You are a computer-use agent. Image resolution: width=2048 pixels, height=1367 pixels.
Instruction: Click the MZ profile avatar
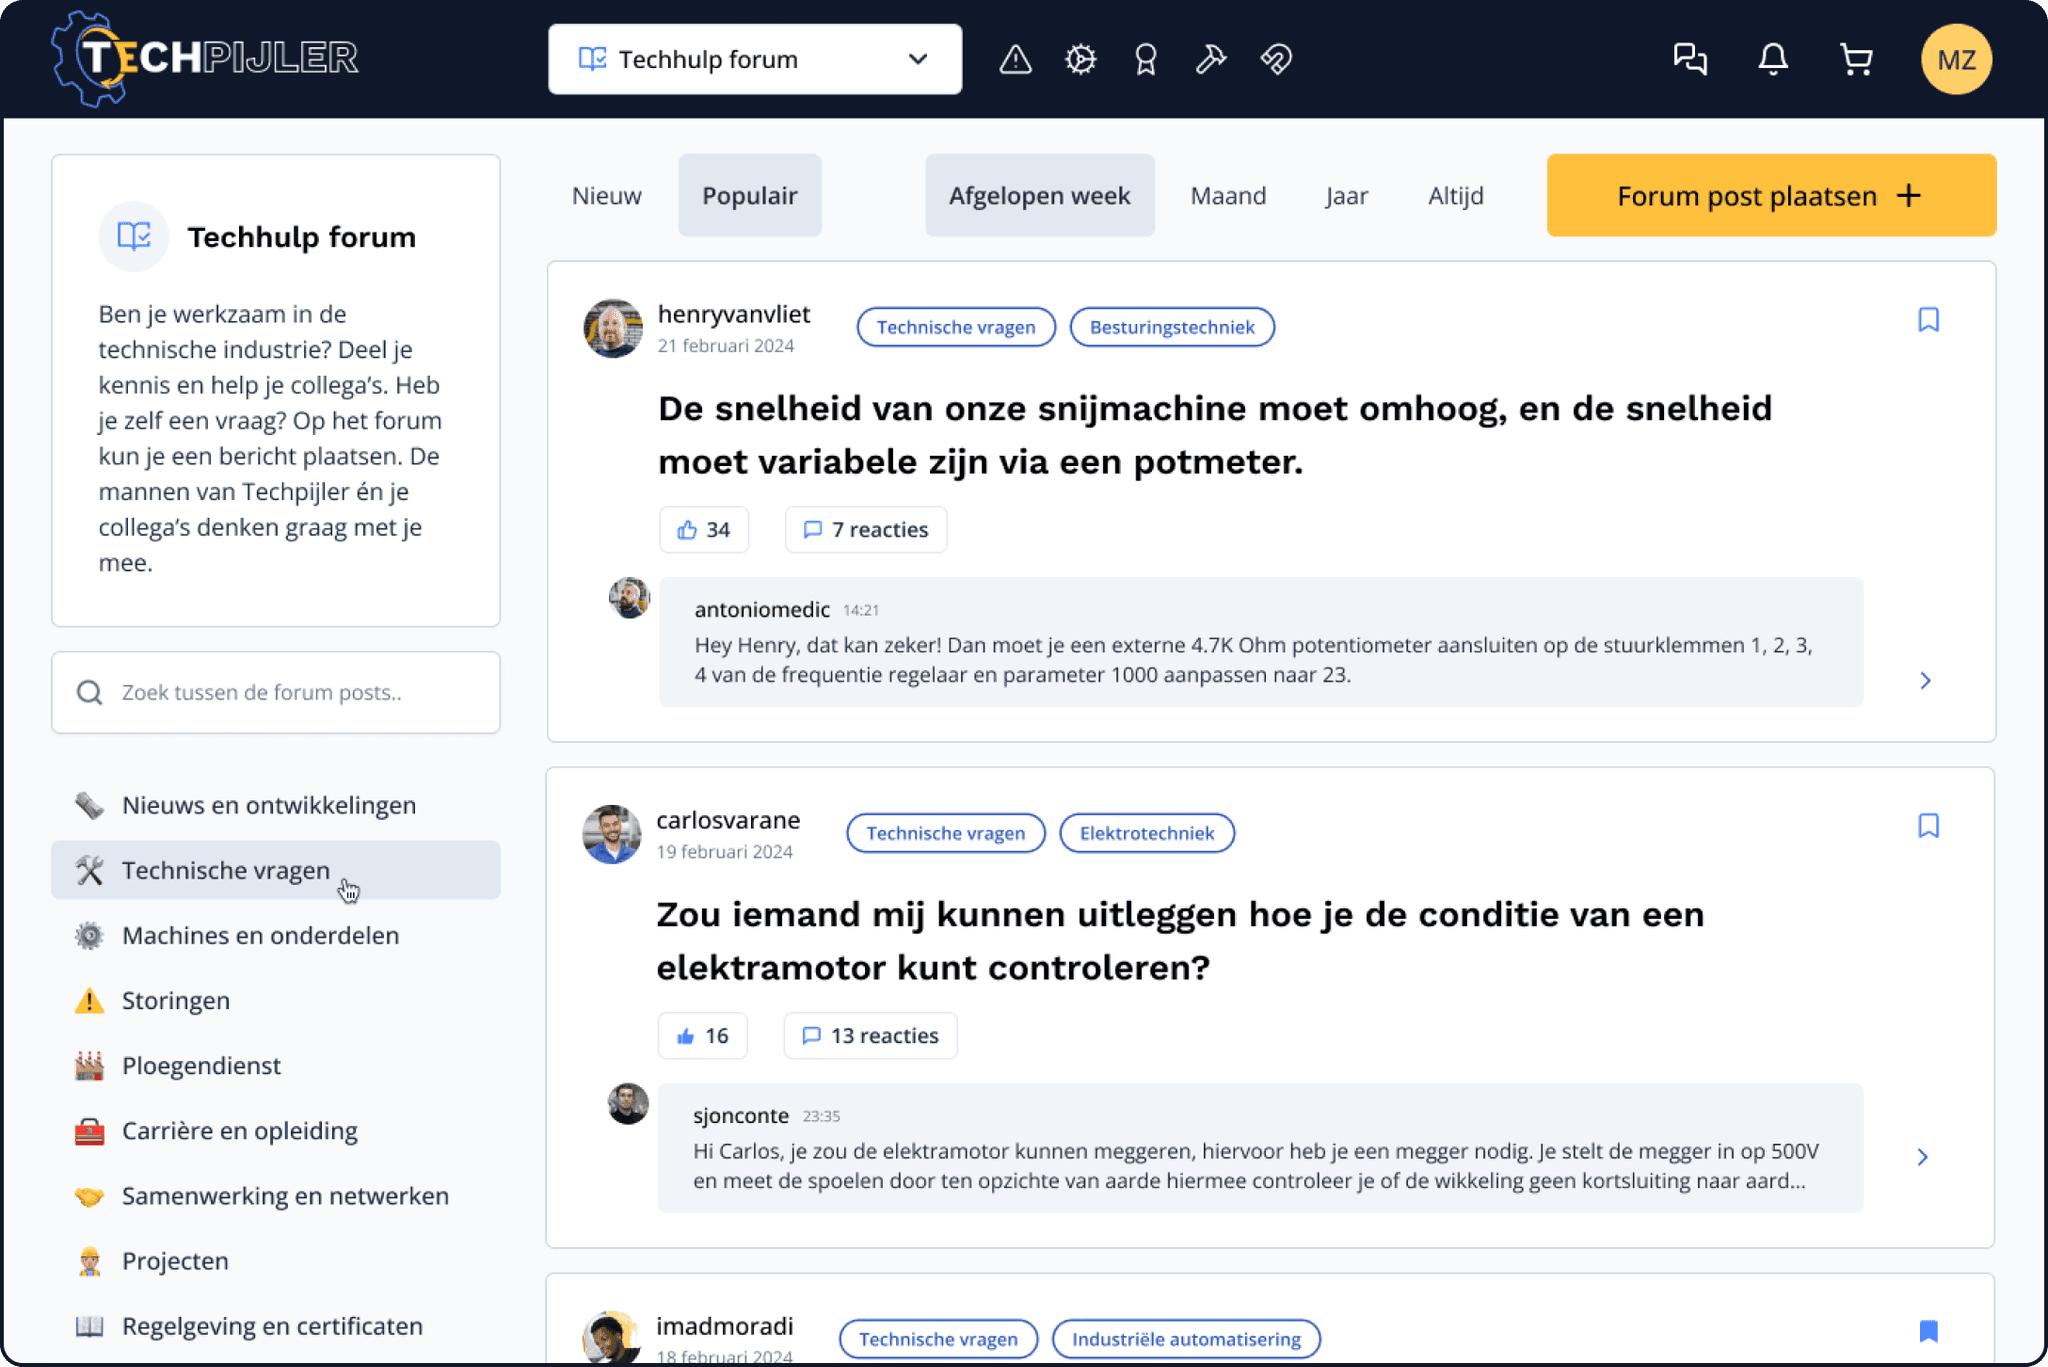[1956, 59]
